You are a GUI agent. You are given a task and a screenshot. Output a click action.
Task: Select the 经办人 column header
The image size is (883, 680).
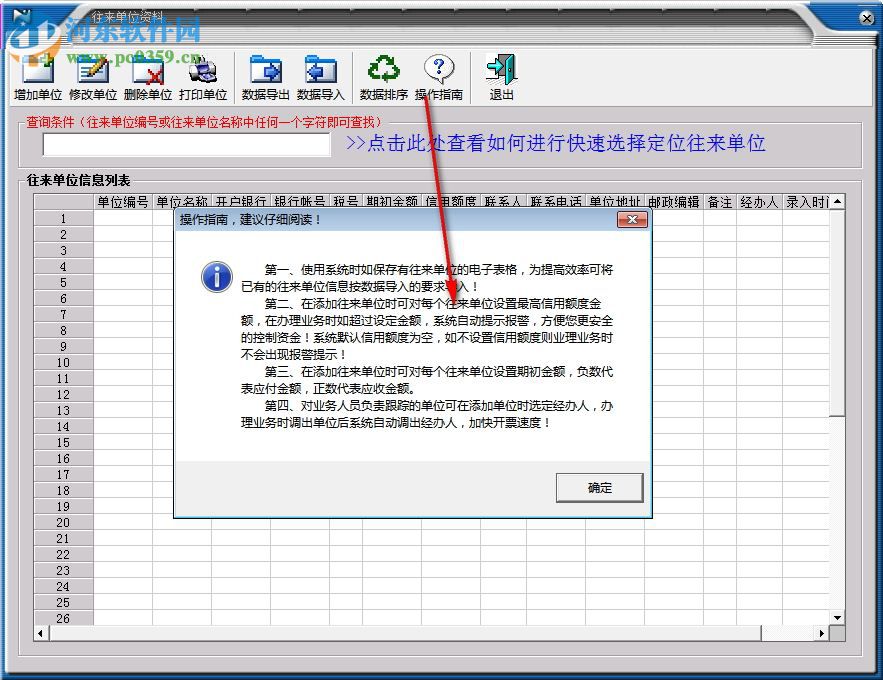758,200
